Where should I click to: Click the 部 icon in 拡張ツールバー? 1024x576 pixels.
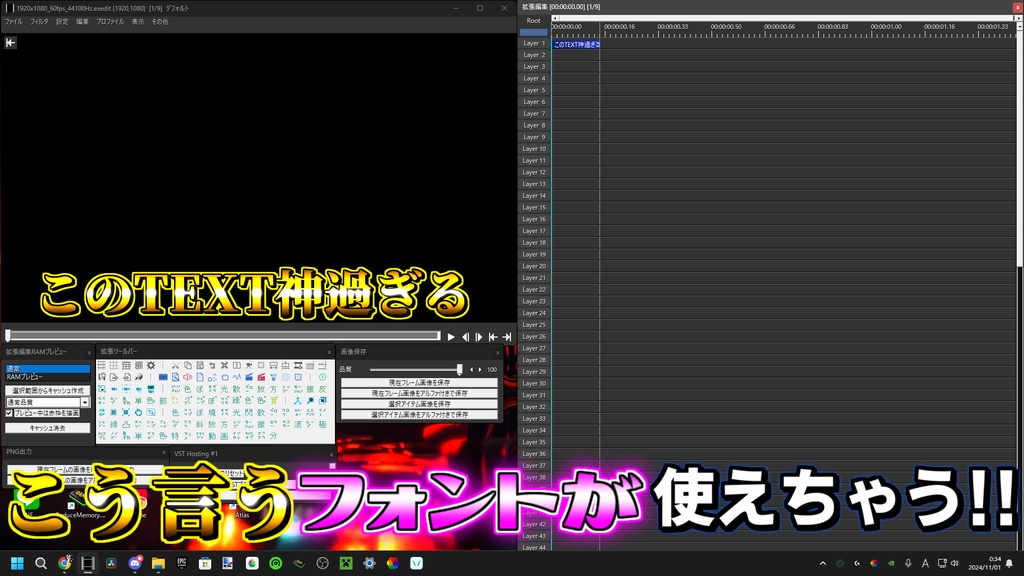pos(163,401)
